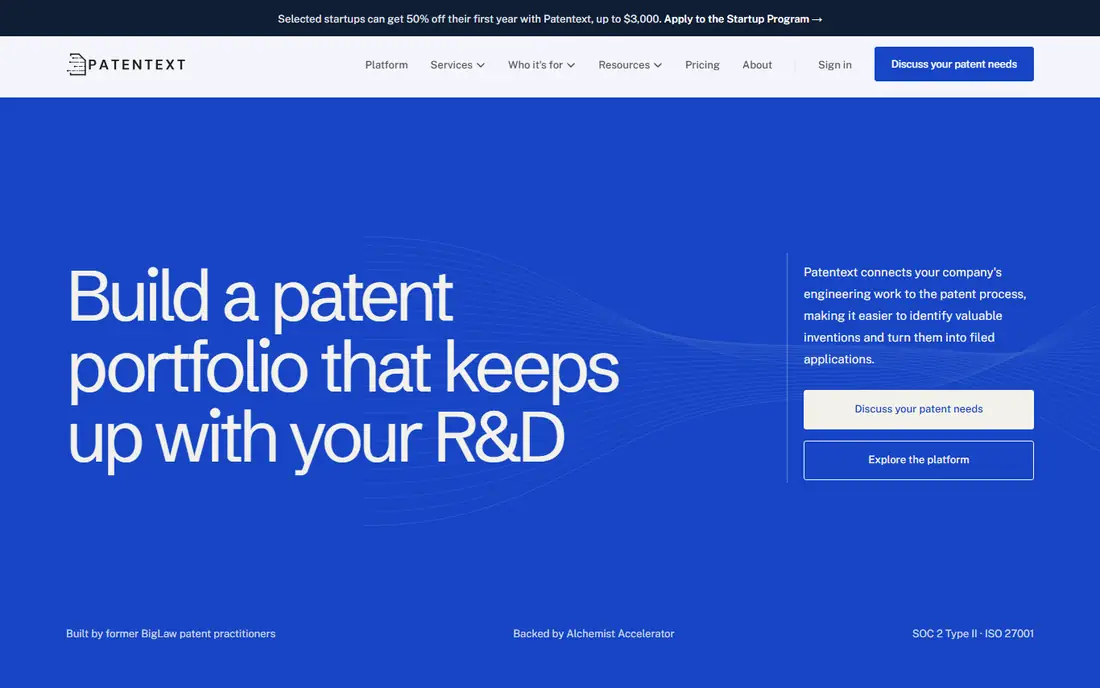Open the Platform nav item
This screenshot has width=1100, height=688.
click(386, 65)
